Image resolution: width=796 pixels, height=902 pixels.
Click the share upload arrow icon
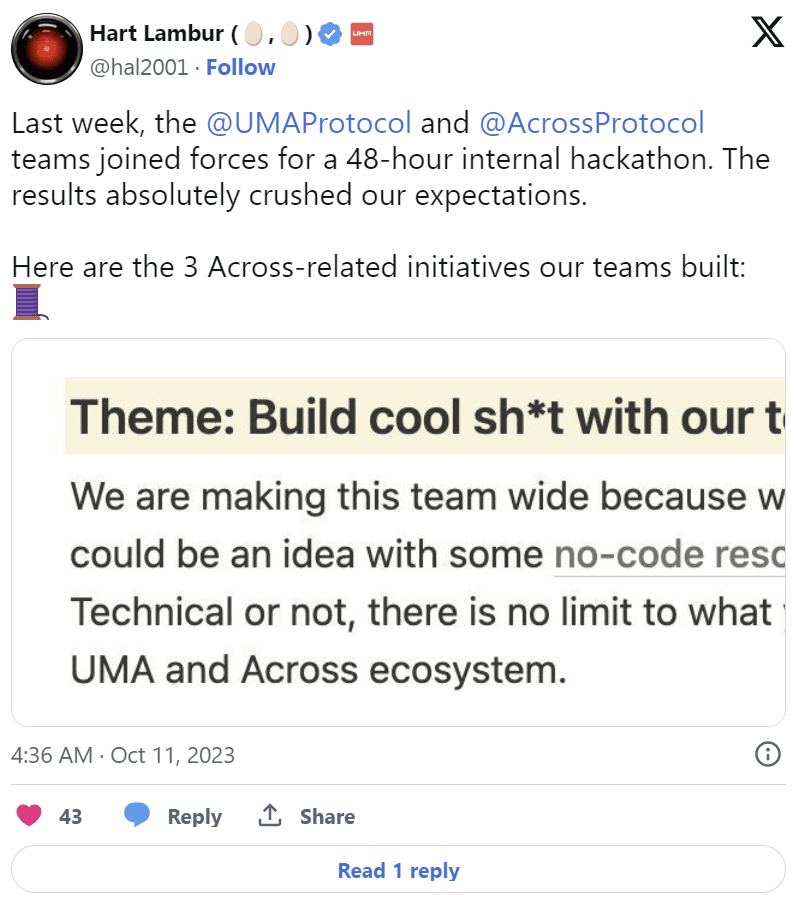269,816
